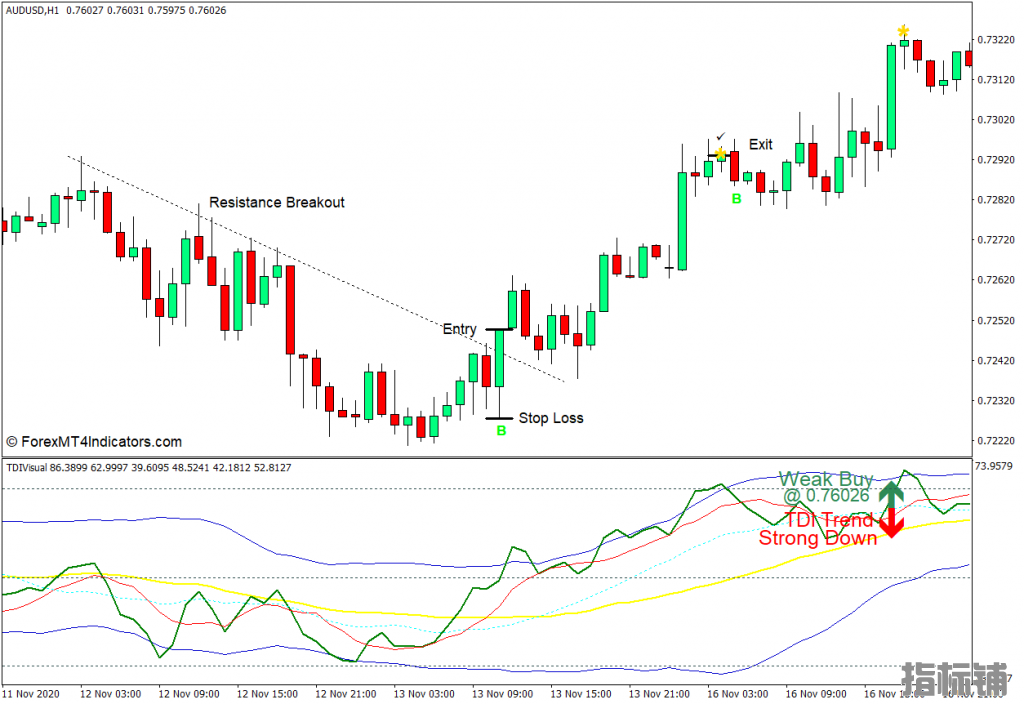
Task: Click the 16 Nov 09:00 time label
Action: (x=816, y=694)
